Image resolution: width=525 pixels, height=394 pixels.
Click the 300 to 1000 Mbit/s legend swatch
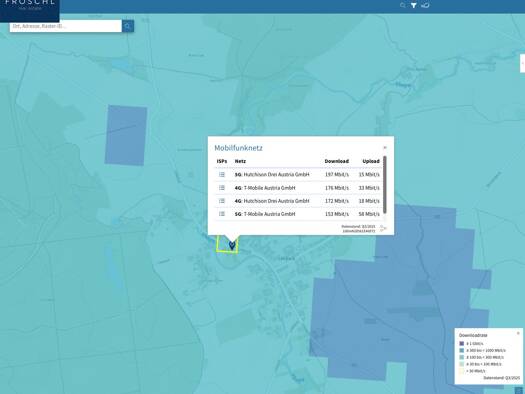click(462, 350)
